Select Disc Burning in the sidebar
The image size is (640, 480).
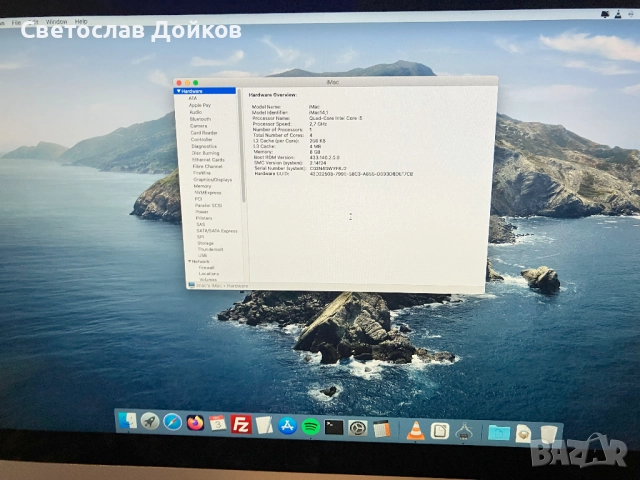(x=205, y=153)
